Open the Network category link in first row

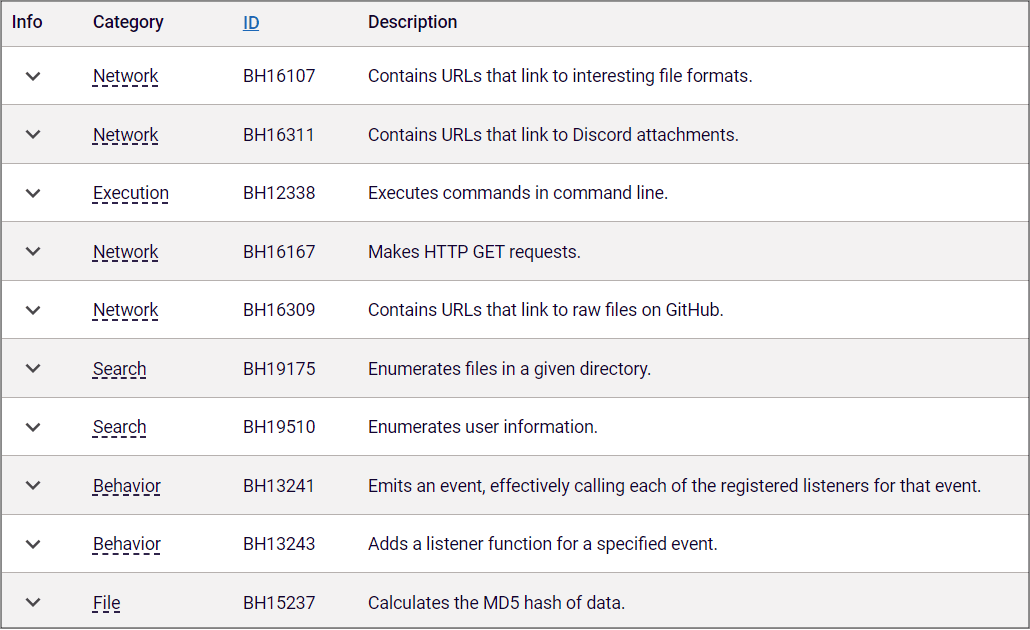(x=125, y=75)
